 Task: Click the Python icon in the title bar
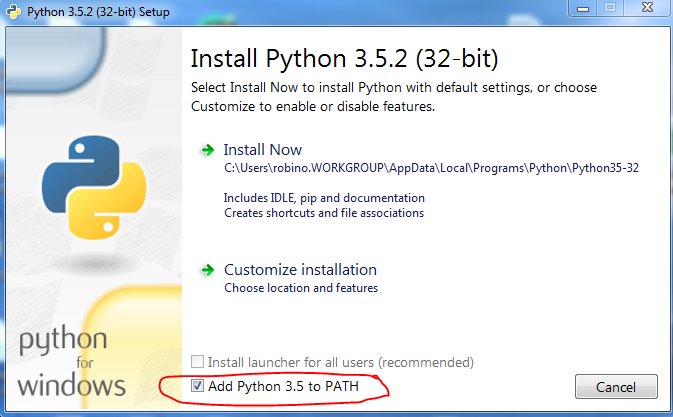[x=13, y=11]
